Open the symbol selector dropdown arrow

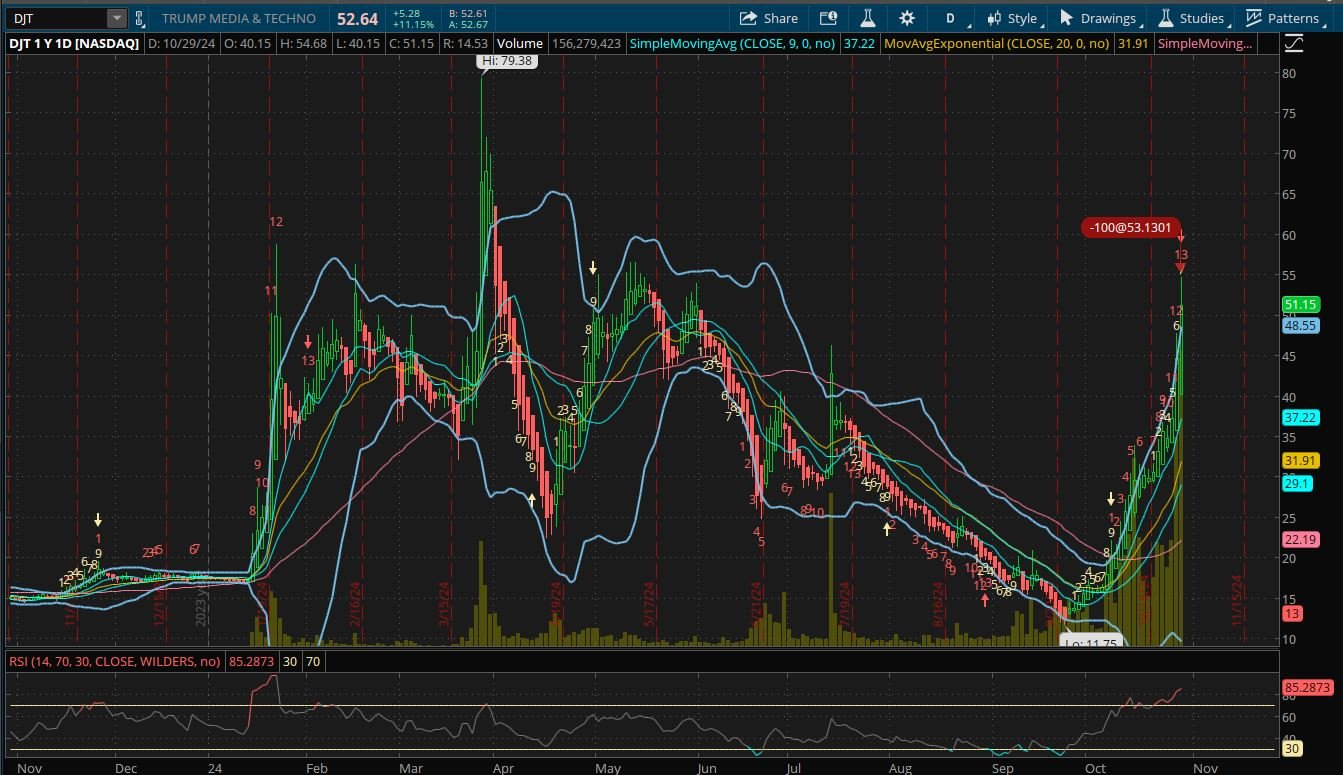click(117, 18)
